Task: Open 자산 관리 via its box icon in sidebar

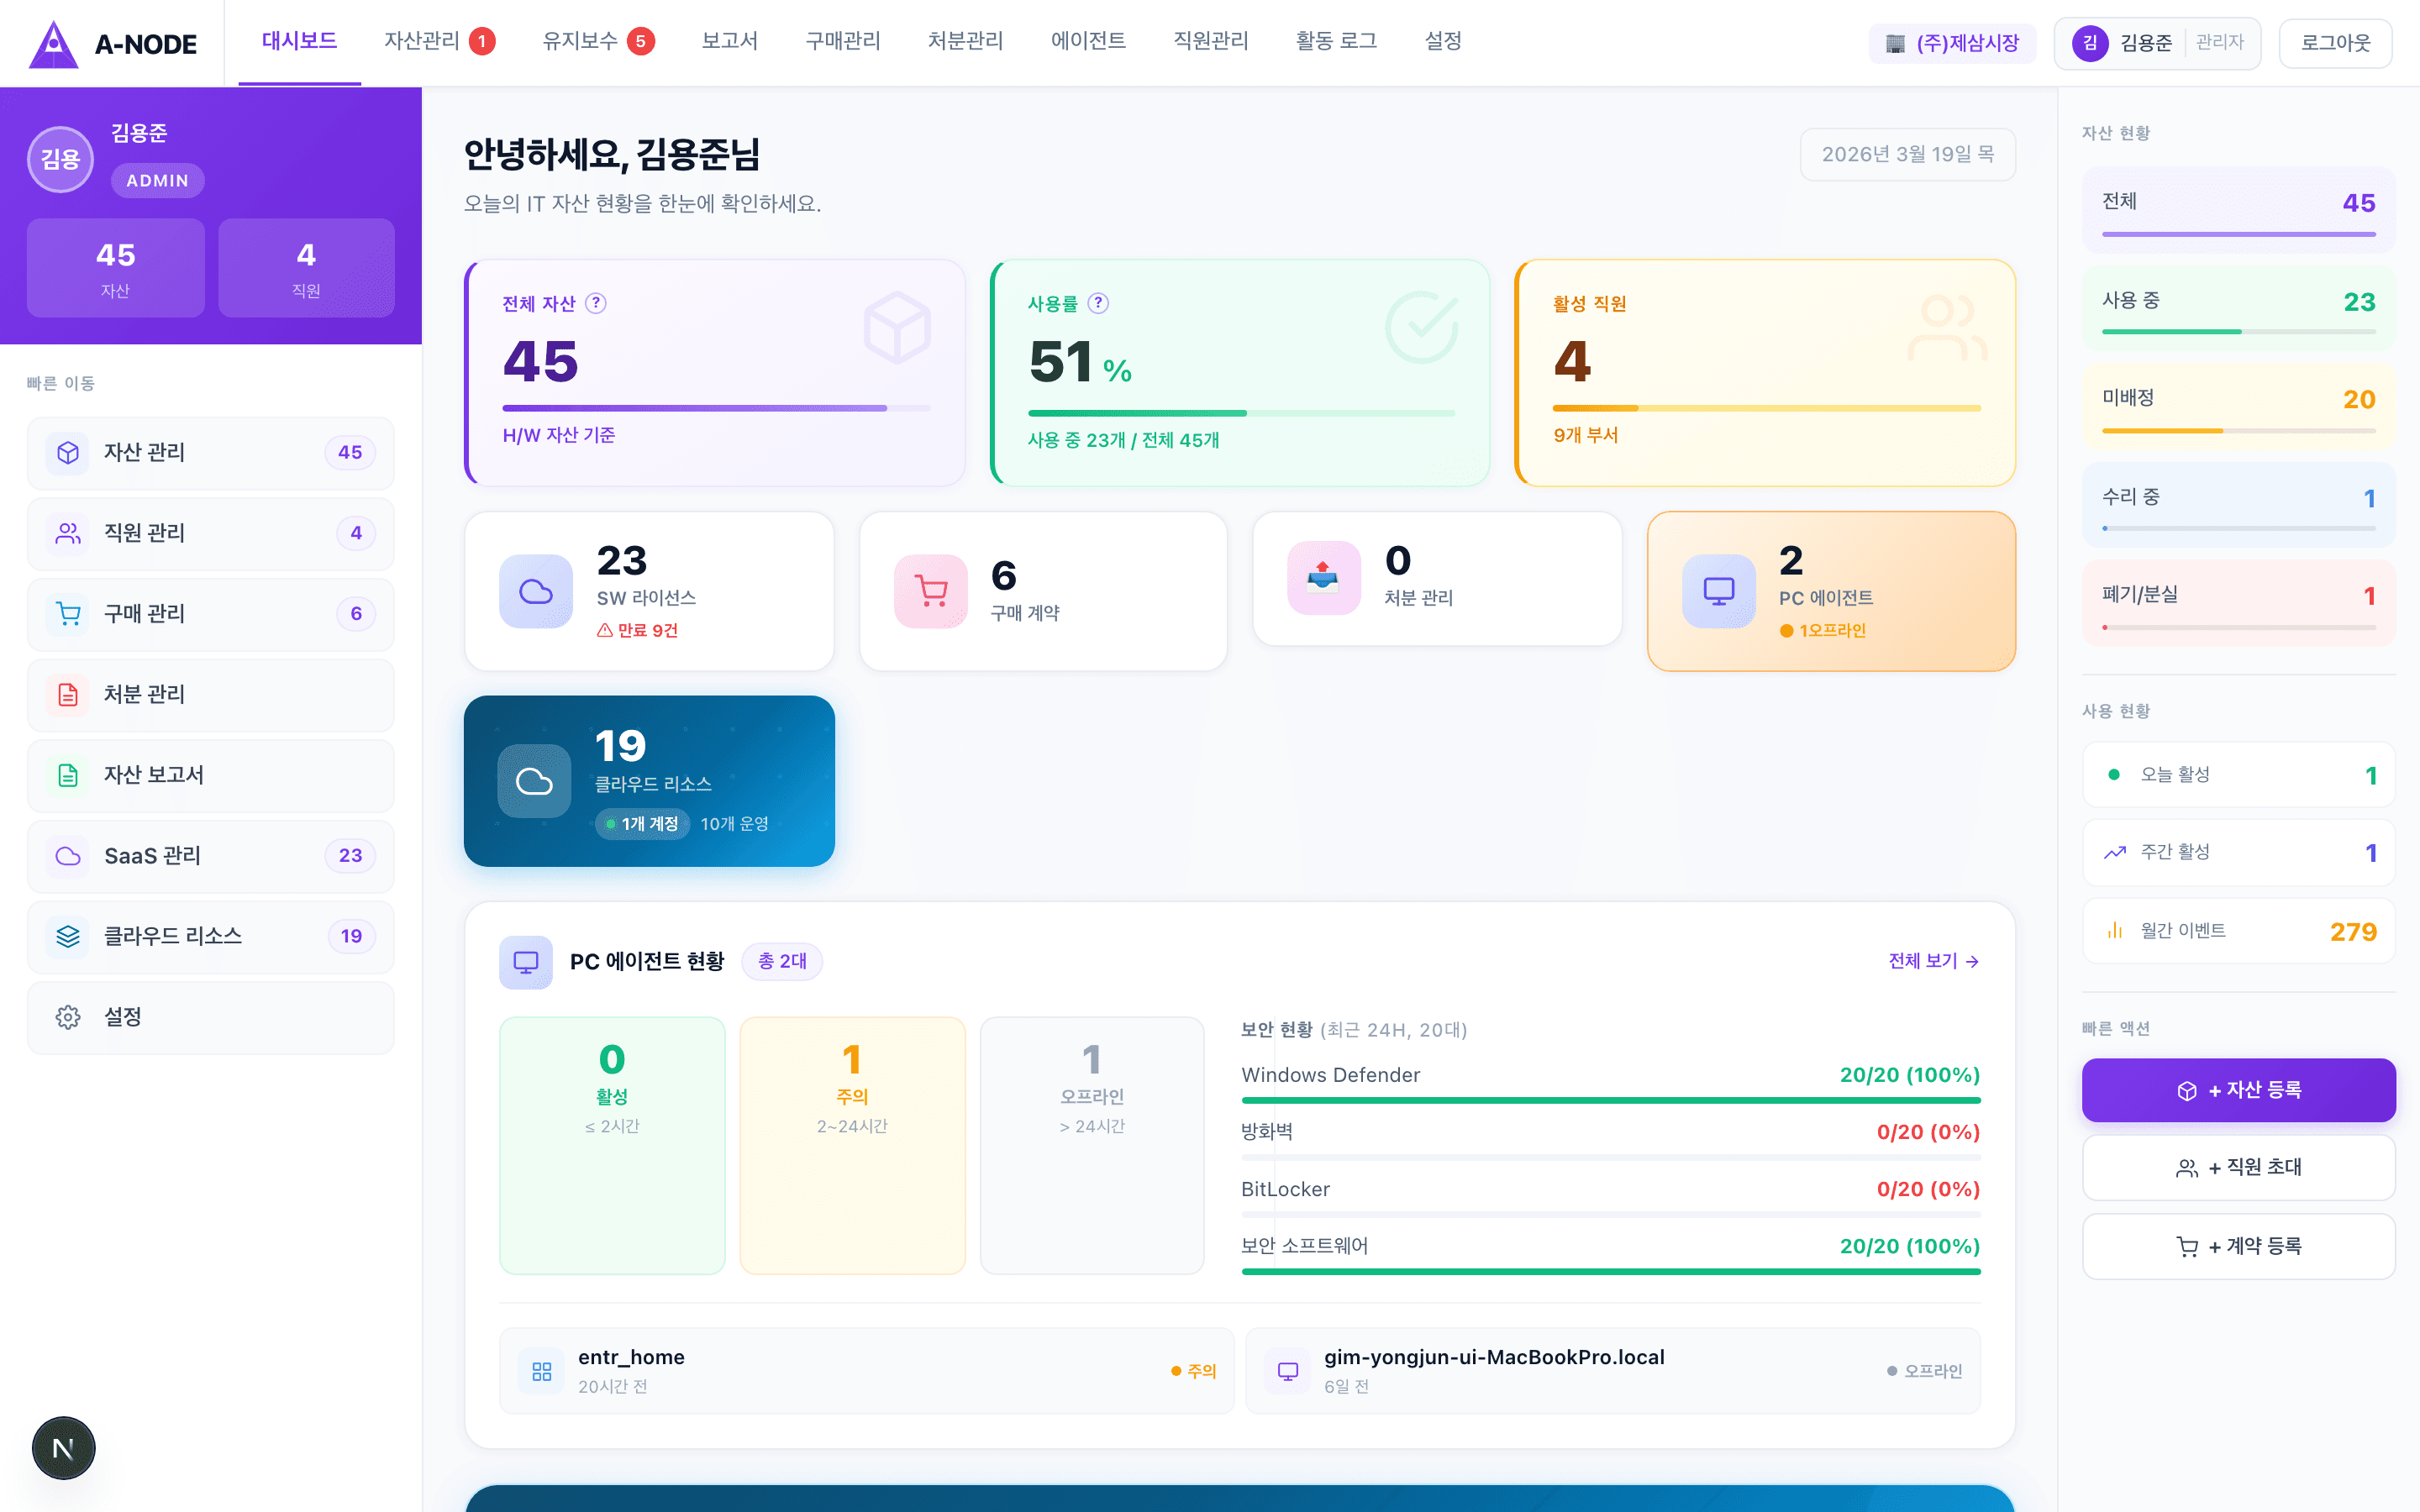Action: coord(67,453)
